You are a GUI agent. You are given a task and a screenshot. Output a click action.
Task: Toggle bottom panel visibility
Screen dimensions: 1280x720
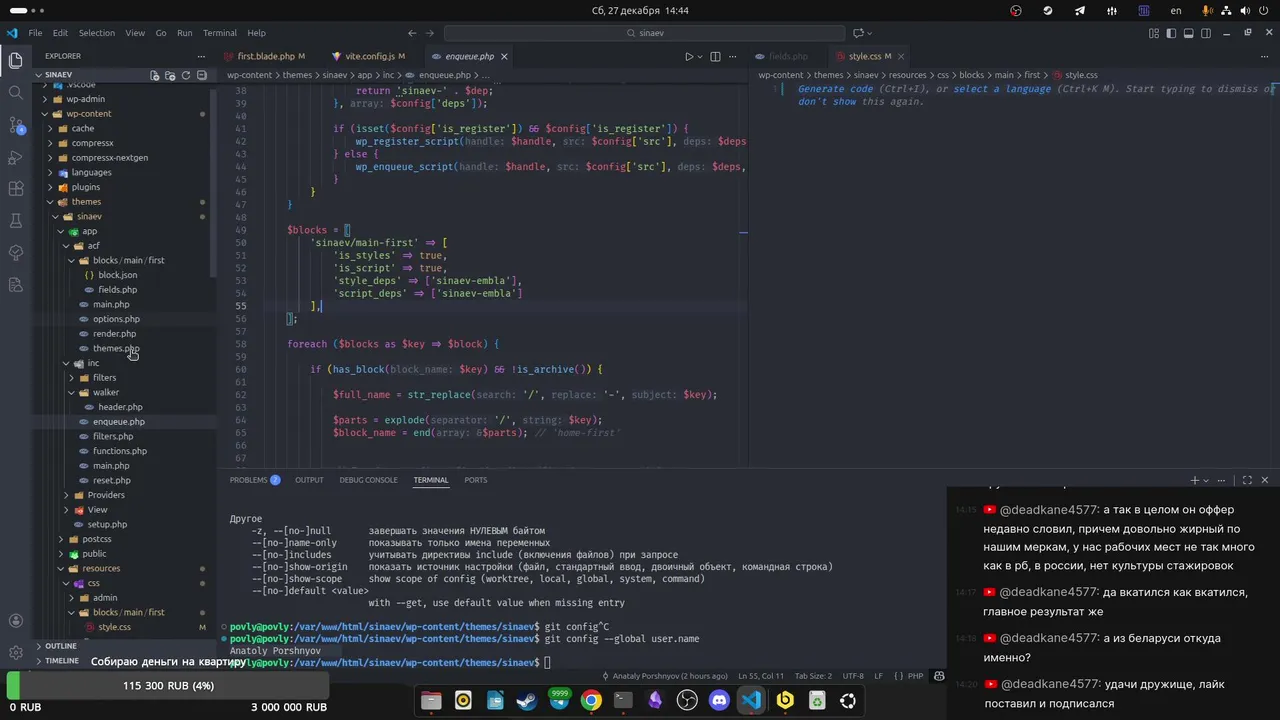tap(1189, 33)
